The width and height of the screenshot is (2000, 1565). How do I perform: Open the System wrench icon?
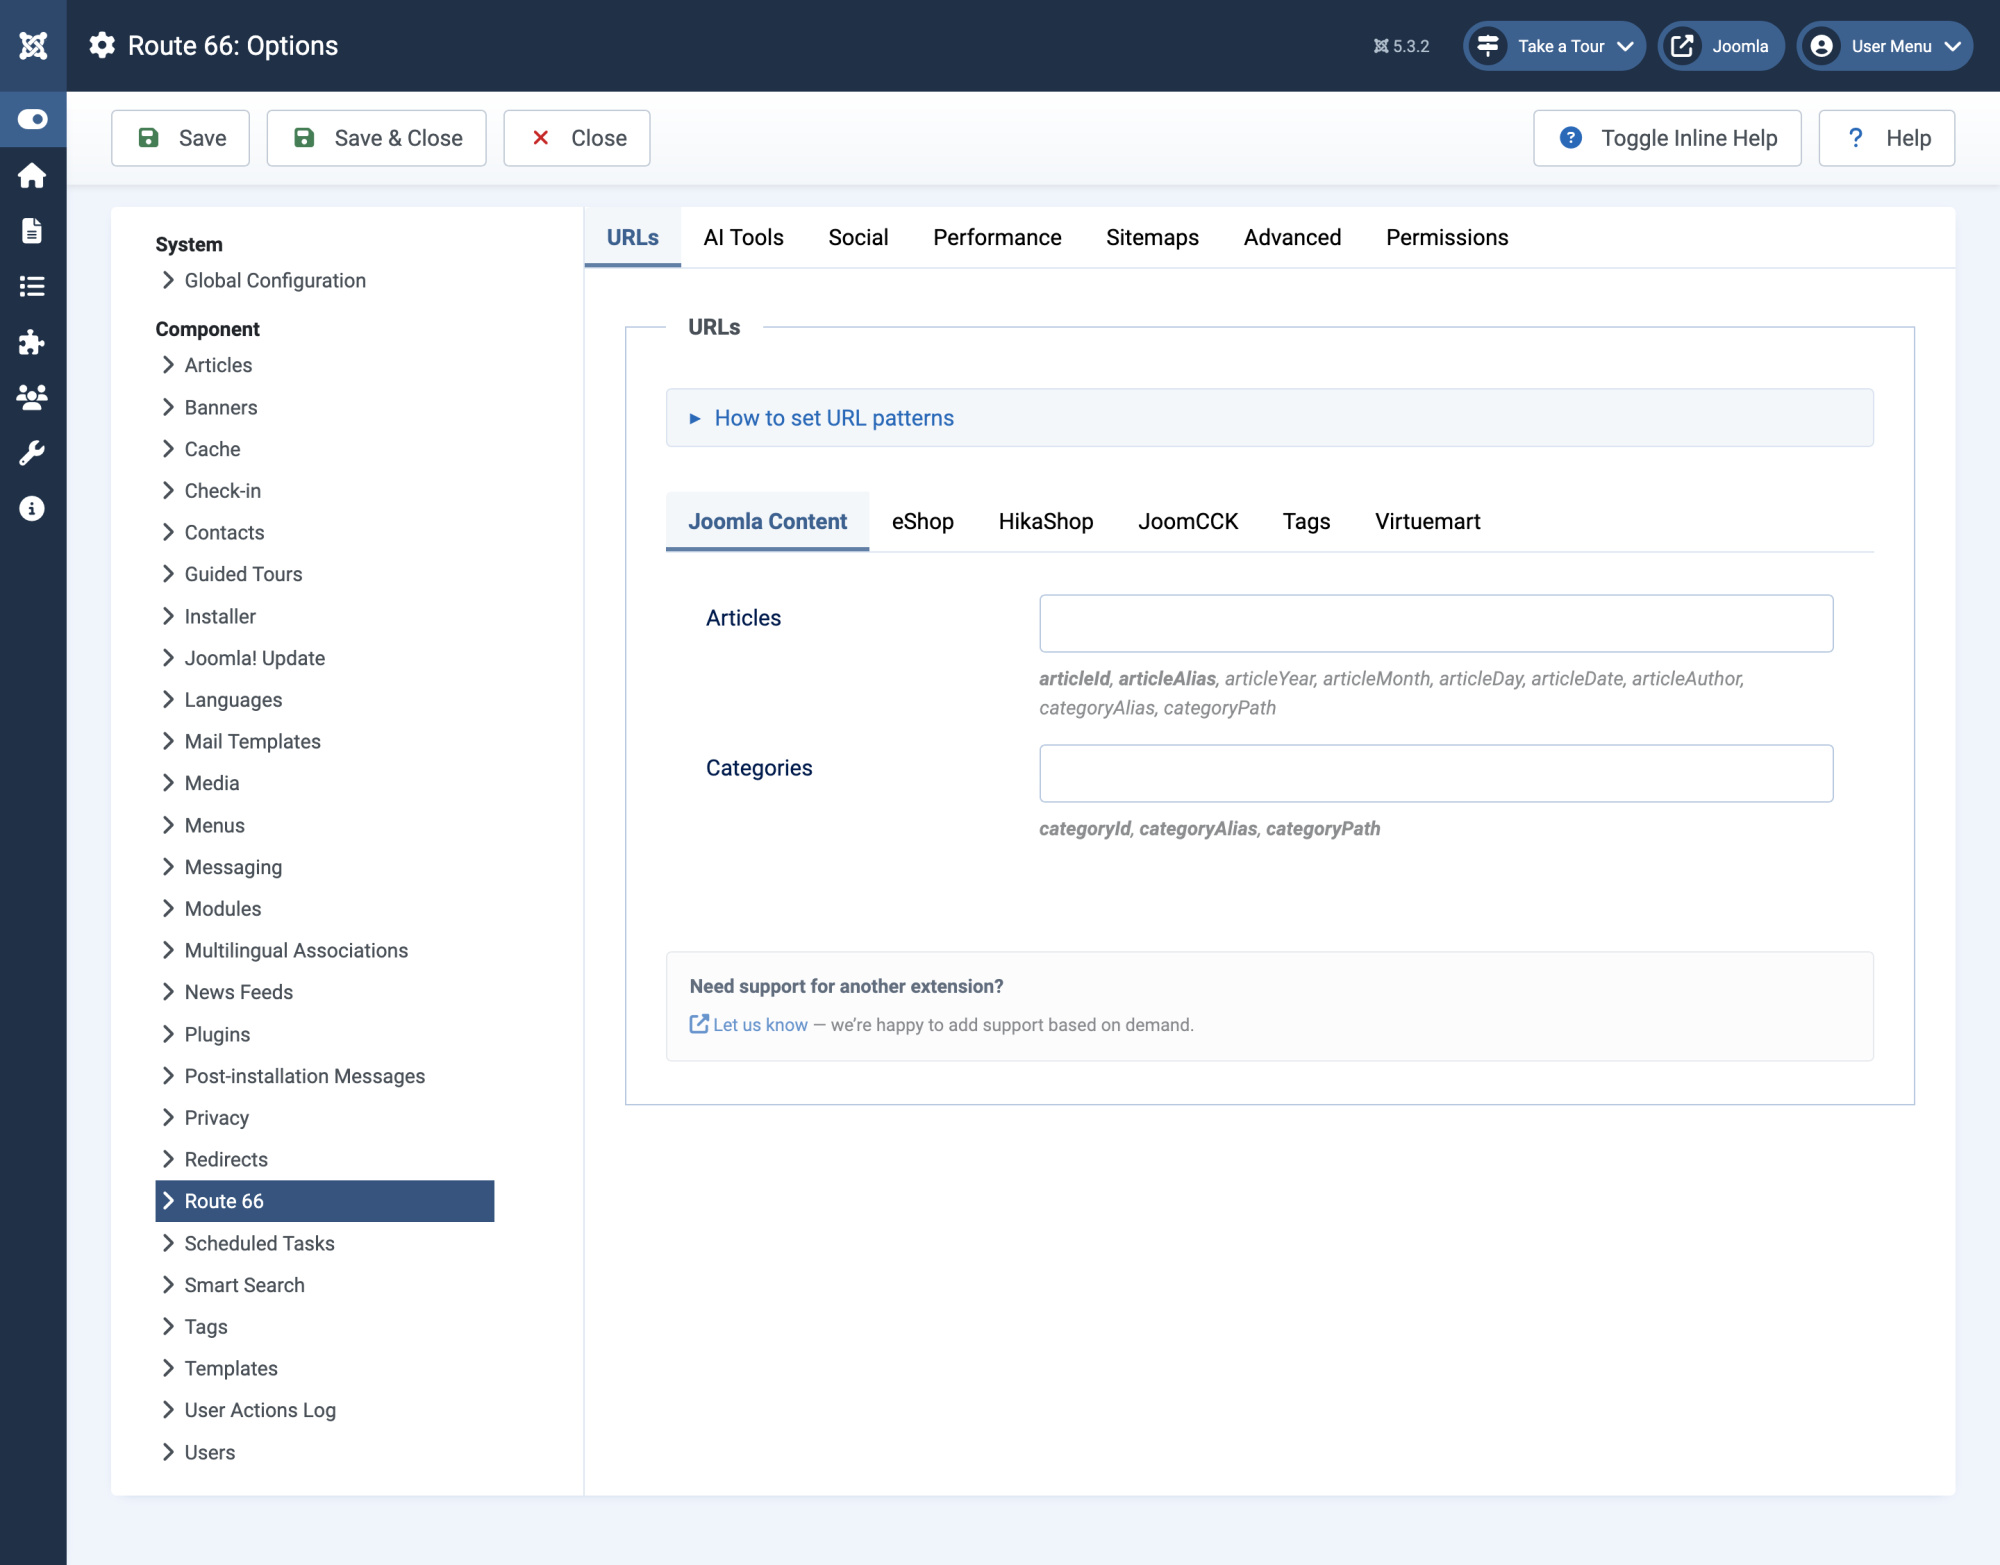click(32, 453)
